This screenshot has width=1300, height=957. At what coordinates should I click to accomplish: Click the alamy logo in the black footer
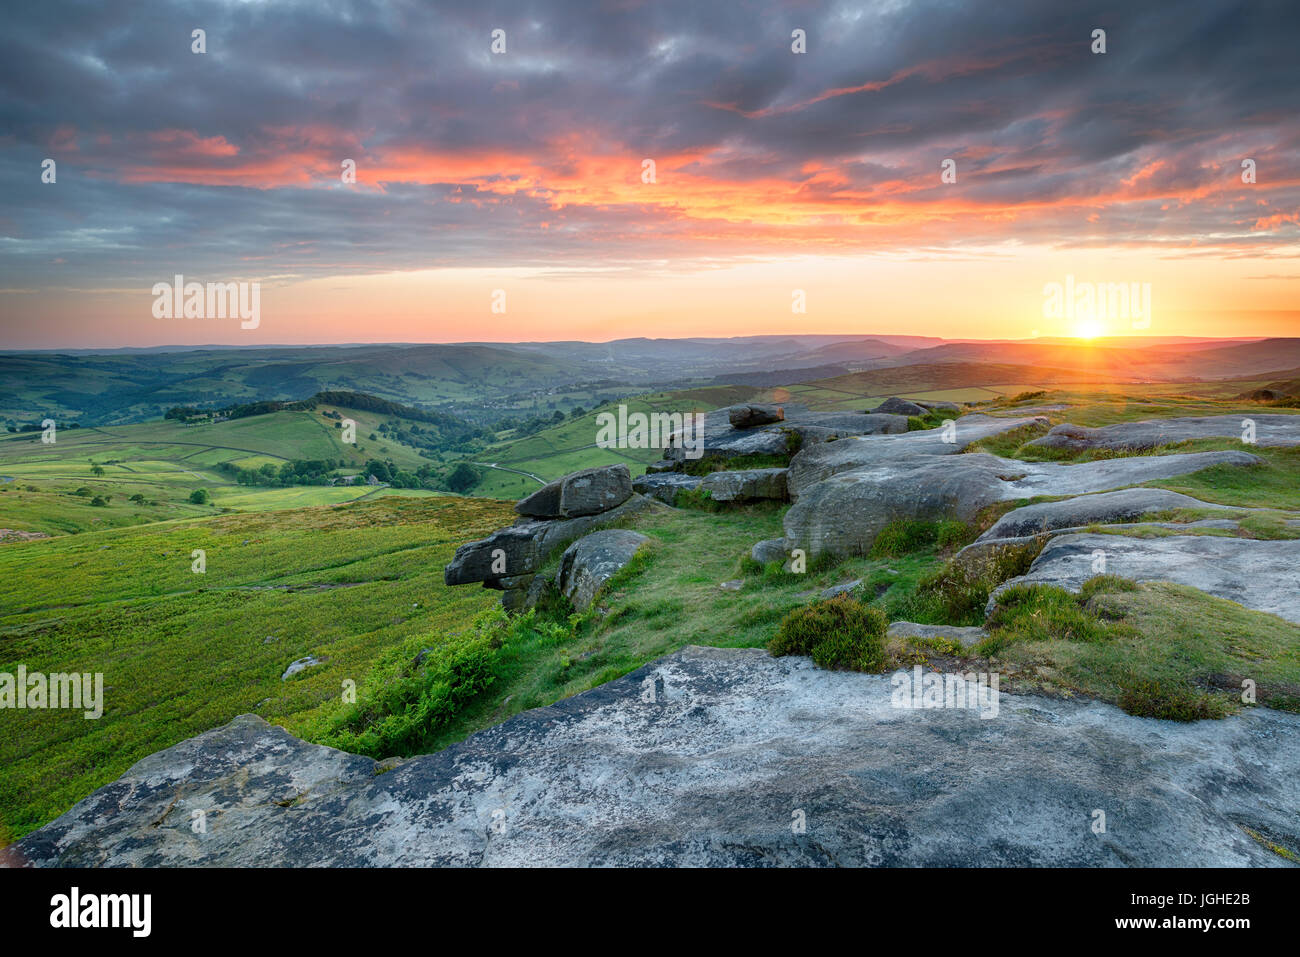point(101,912)
